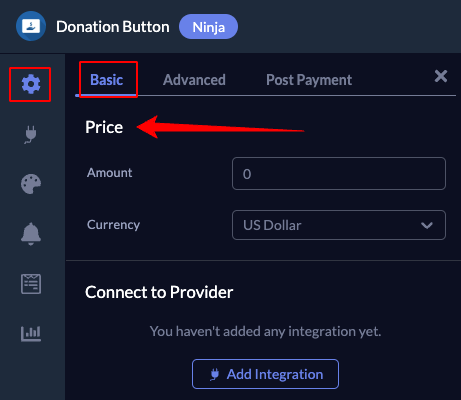Screen dimensions: 461x400
Task: Click the Donation Button logo icon
Action: (31, 26)
